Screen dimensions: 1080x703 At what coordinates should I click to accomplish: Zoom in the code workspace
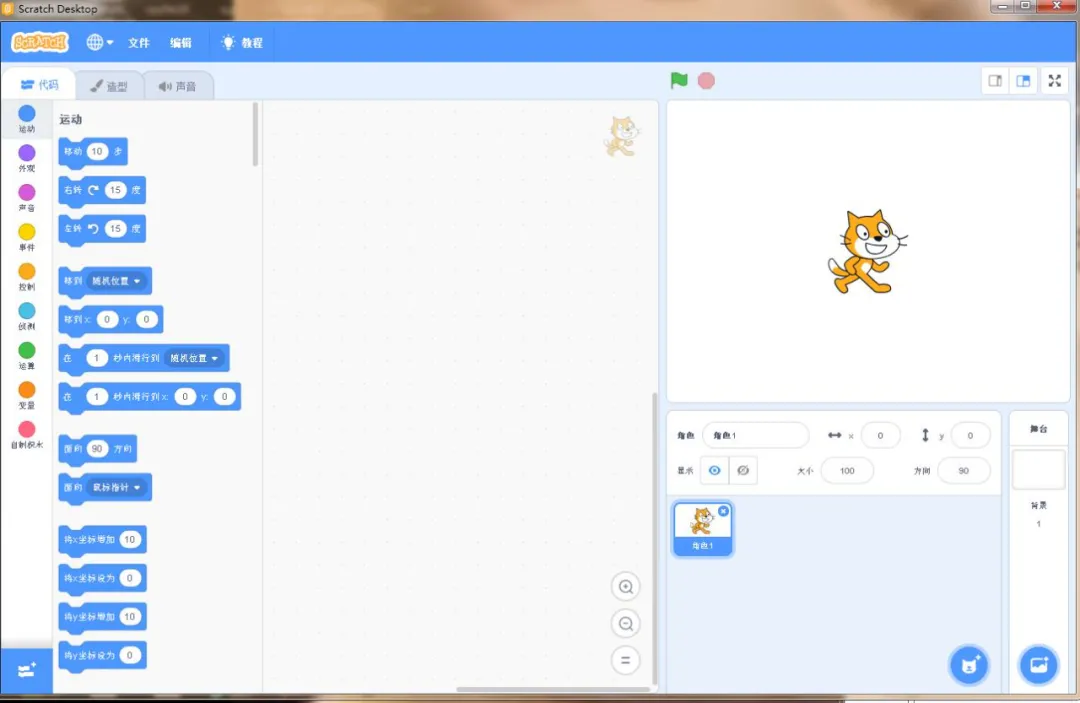tap(625, 587)
